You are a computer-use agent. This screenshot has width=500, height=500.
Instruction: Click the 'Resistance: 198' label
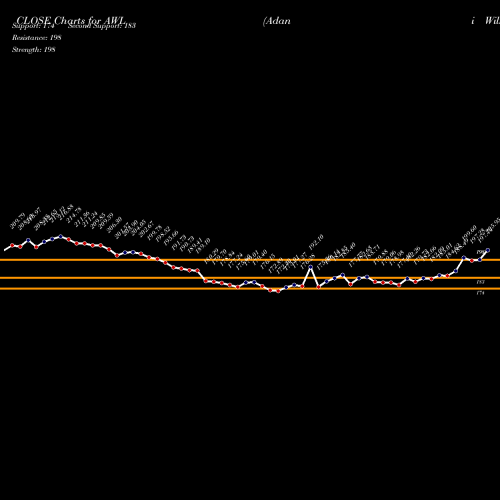[x=37, y=38]
